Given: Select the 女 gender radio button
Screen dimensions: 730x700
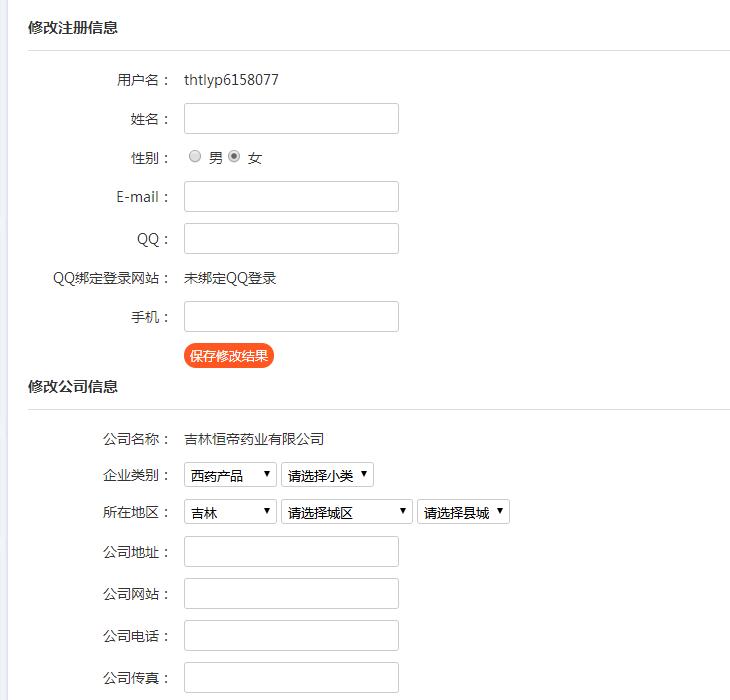Looking at the screenshot, I should (x=234, y=157).
